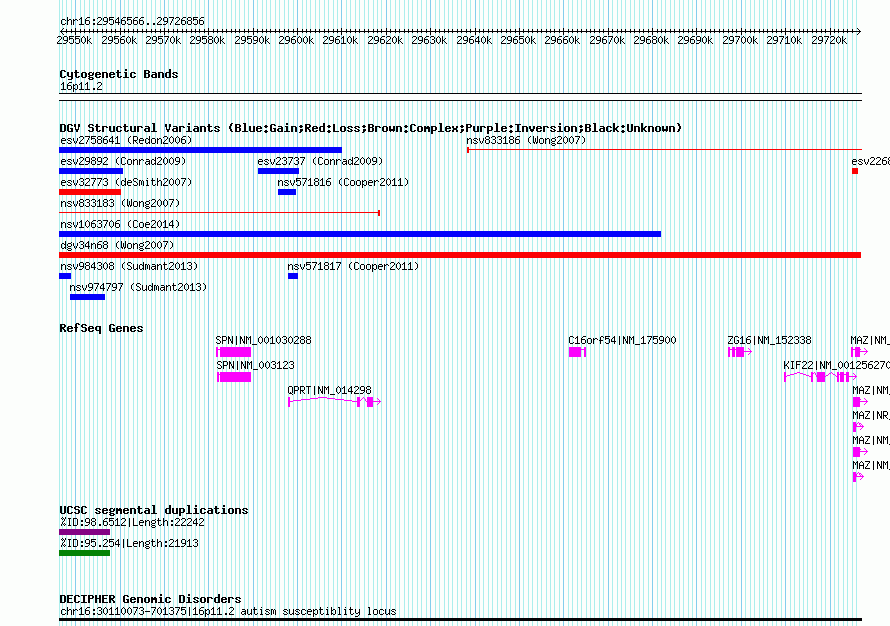Screen dimensions: 890x626
Task: Open the nsv974797 (Sudmant2013) label
Action: pos(138,287)
